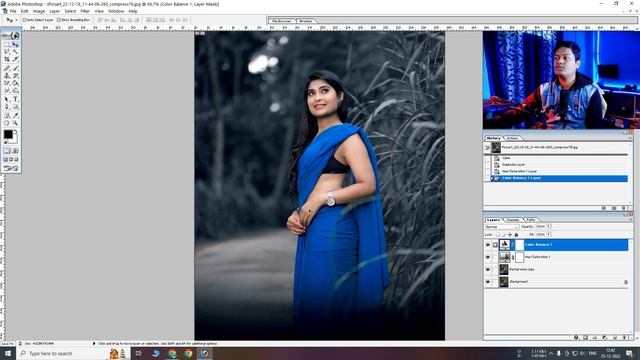
Task: Select the Path Selection tool
Action: (x=7, y=99)
